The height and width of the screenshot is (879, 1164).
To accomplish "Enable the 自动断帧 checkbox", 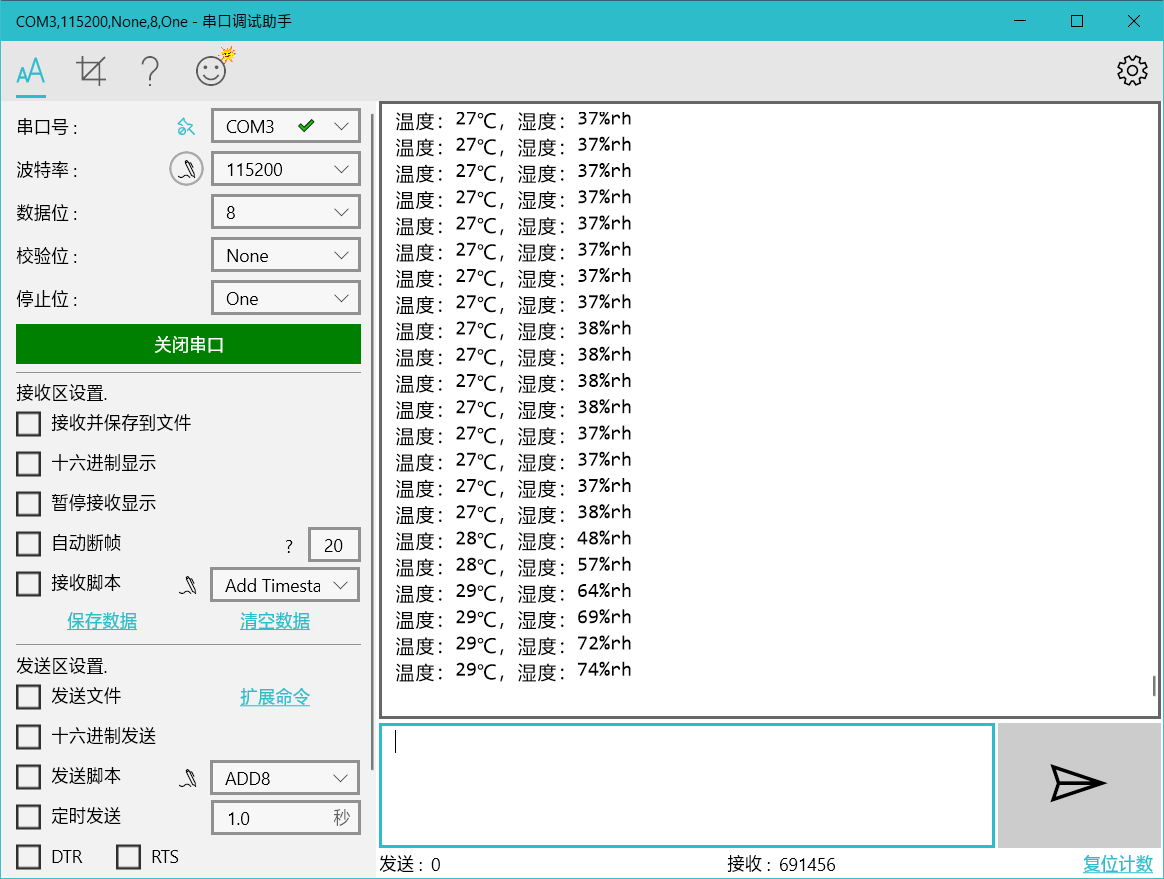I will point(28,544).
